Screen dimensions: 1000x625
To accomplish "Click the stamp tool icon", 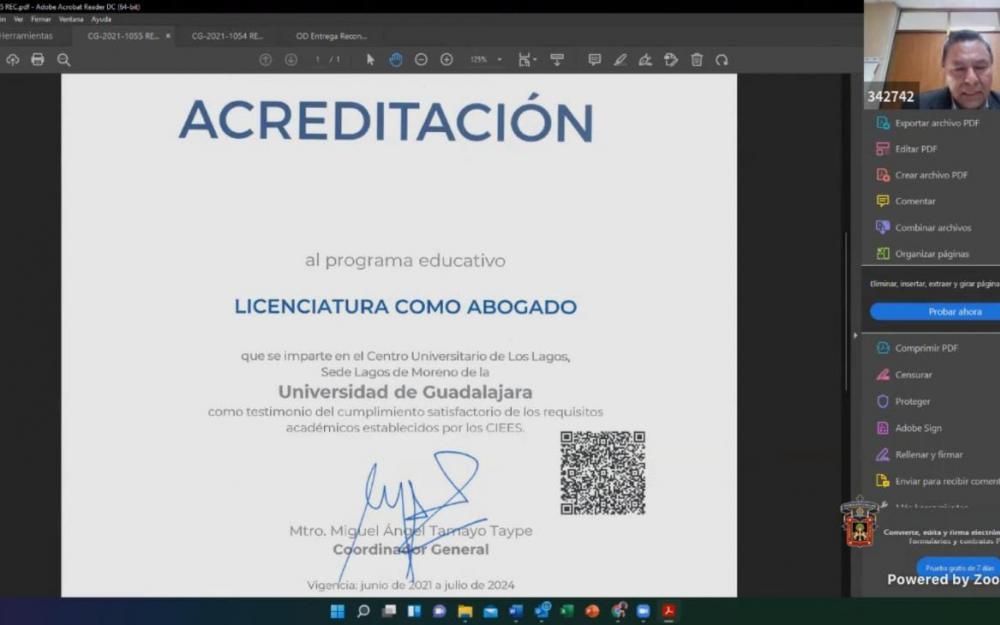I will click(671, 60).
